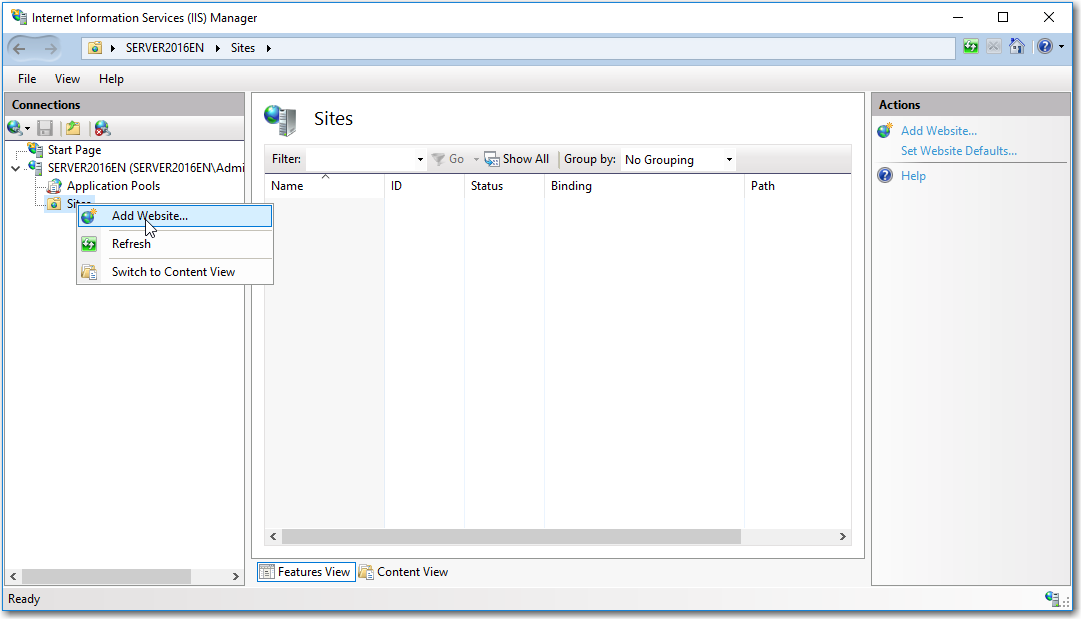Screen dimensions: 1081x619
Task: Open the Help menu
Action: click(111, 79)
